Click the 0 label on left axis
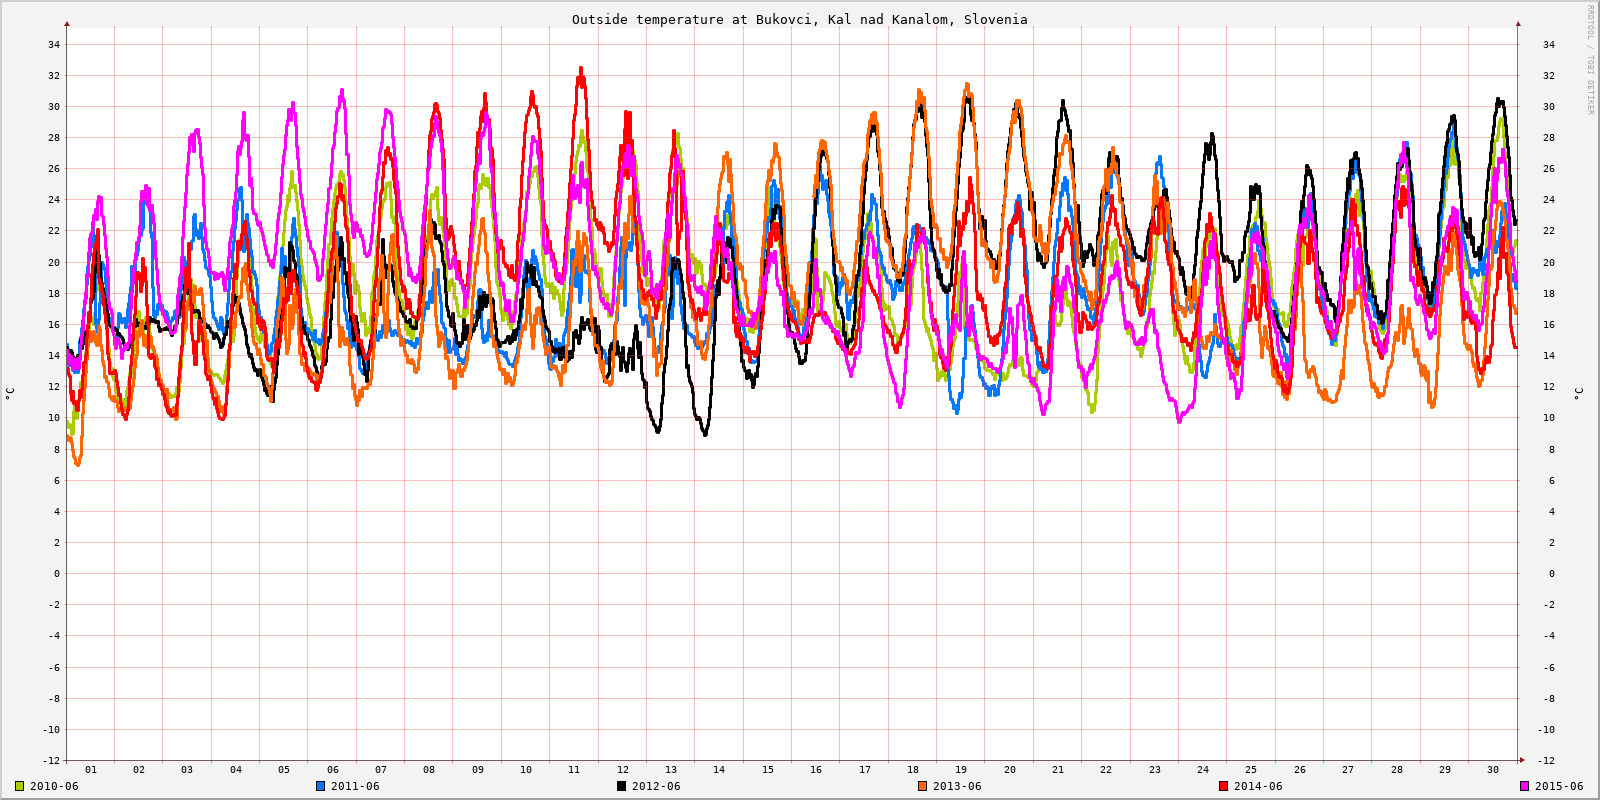This screenshot has height=800, width=1600. click(x=57, y=574)
